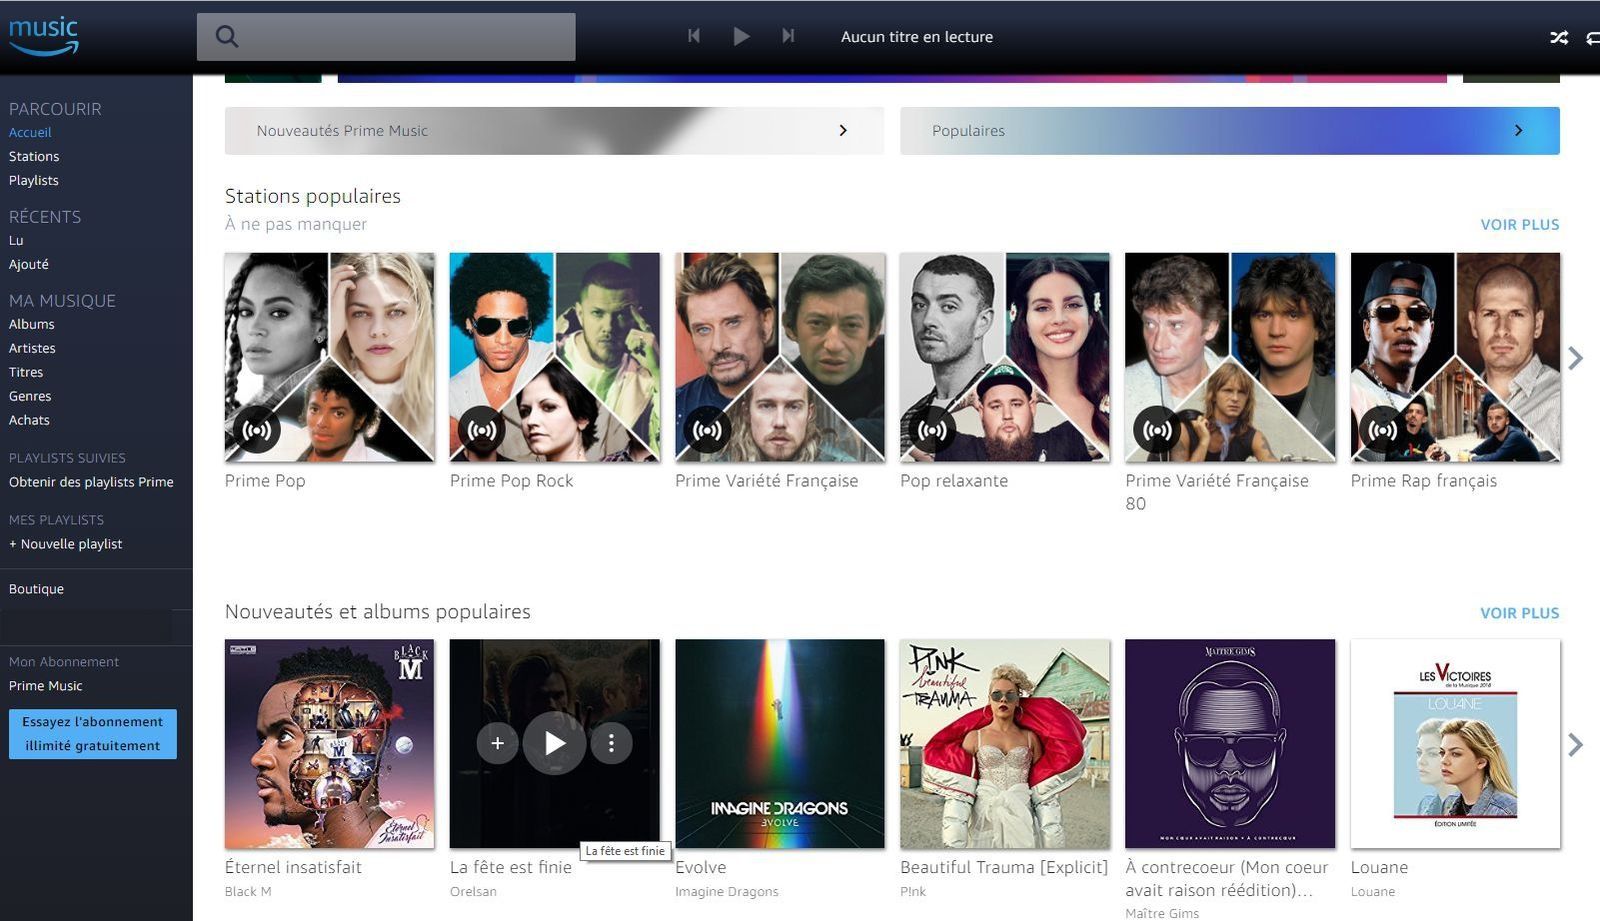Click artist name Orelsan

click(473, 892)
